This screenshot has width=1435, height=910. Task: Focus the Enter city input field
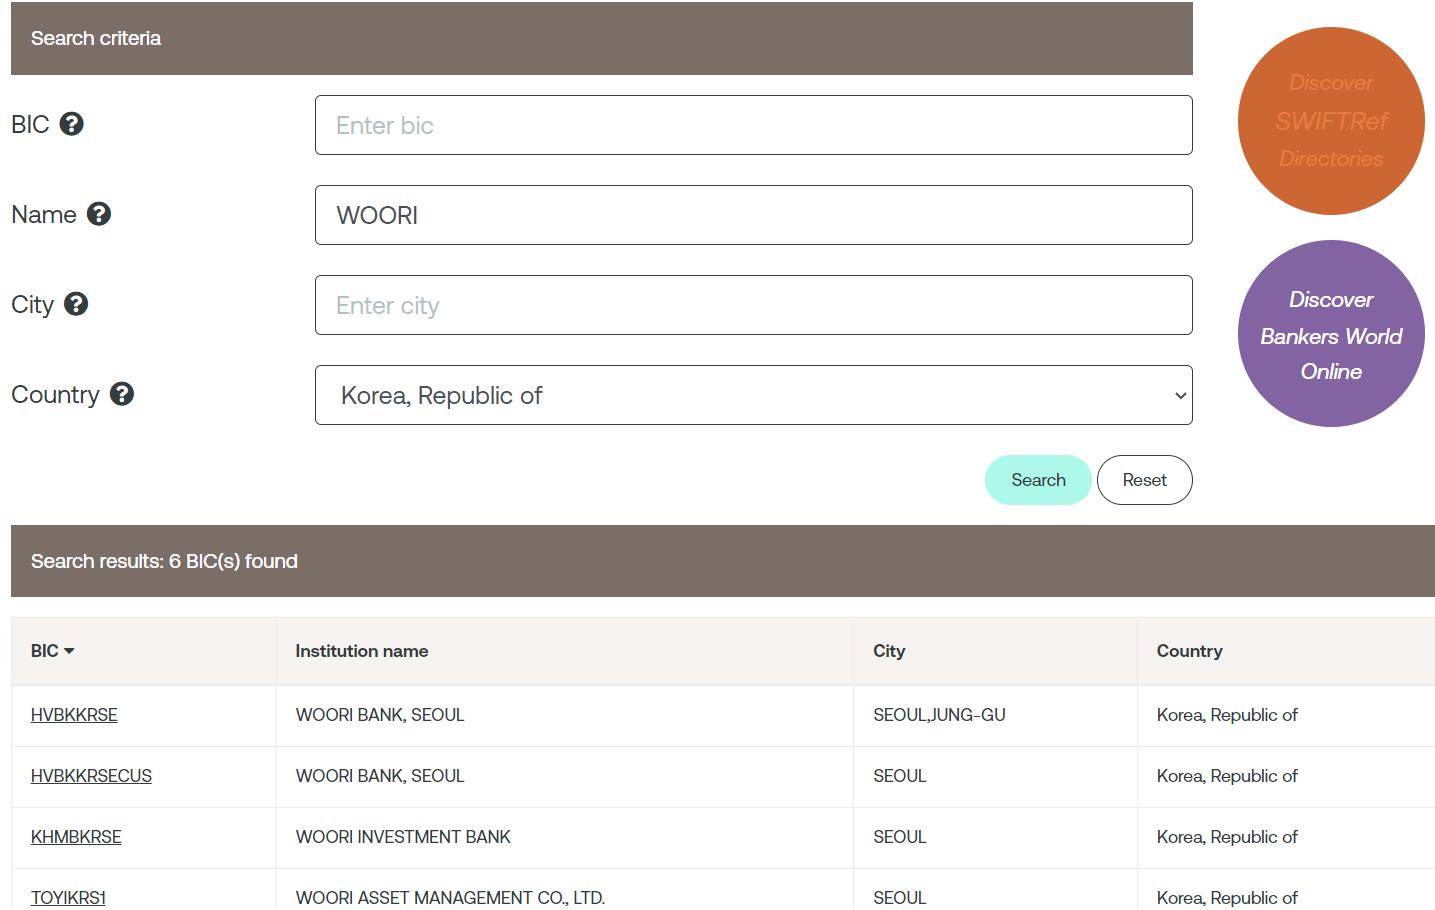[x=753, y=305]
